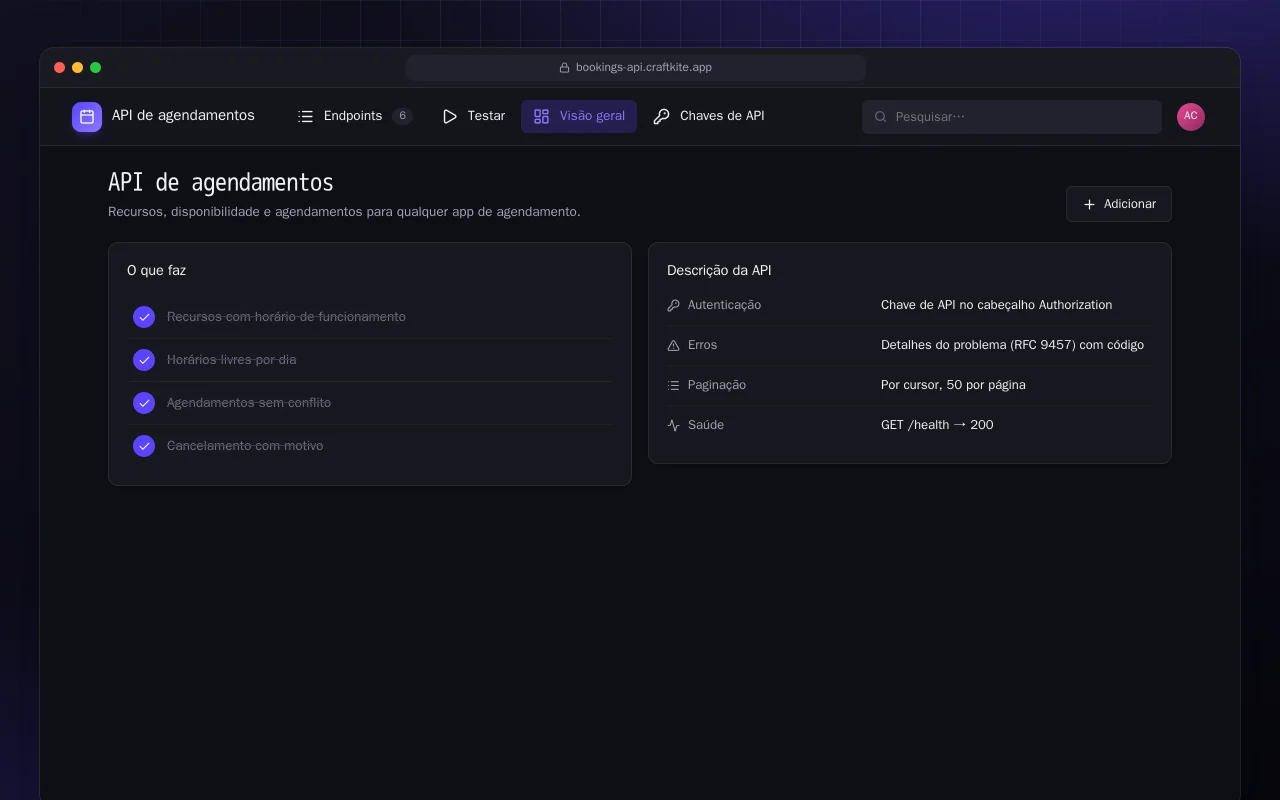Image resolution: width=1280 pixels, height=800 pixels.
Task: Click the Endpoints count badge "6"
Action: coord(403,116)
